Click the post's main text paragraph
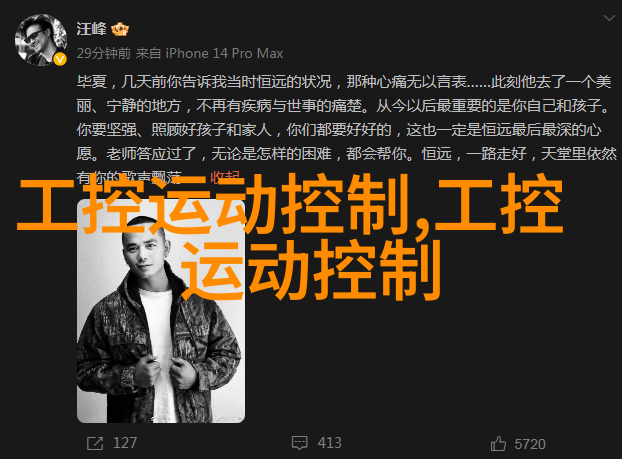The image size is (622, 459). pyautogui.click(x=346, y=130)
